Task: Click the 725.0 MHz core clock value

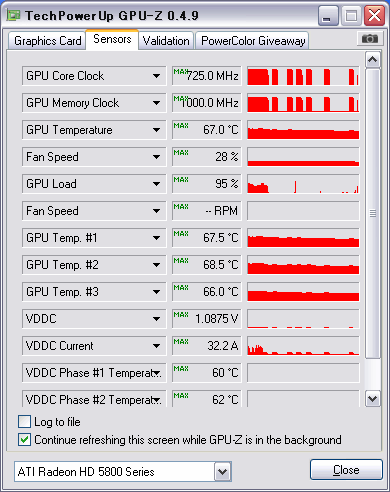Action: pyautogui.click(x=207, y=76)
